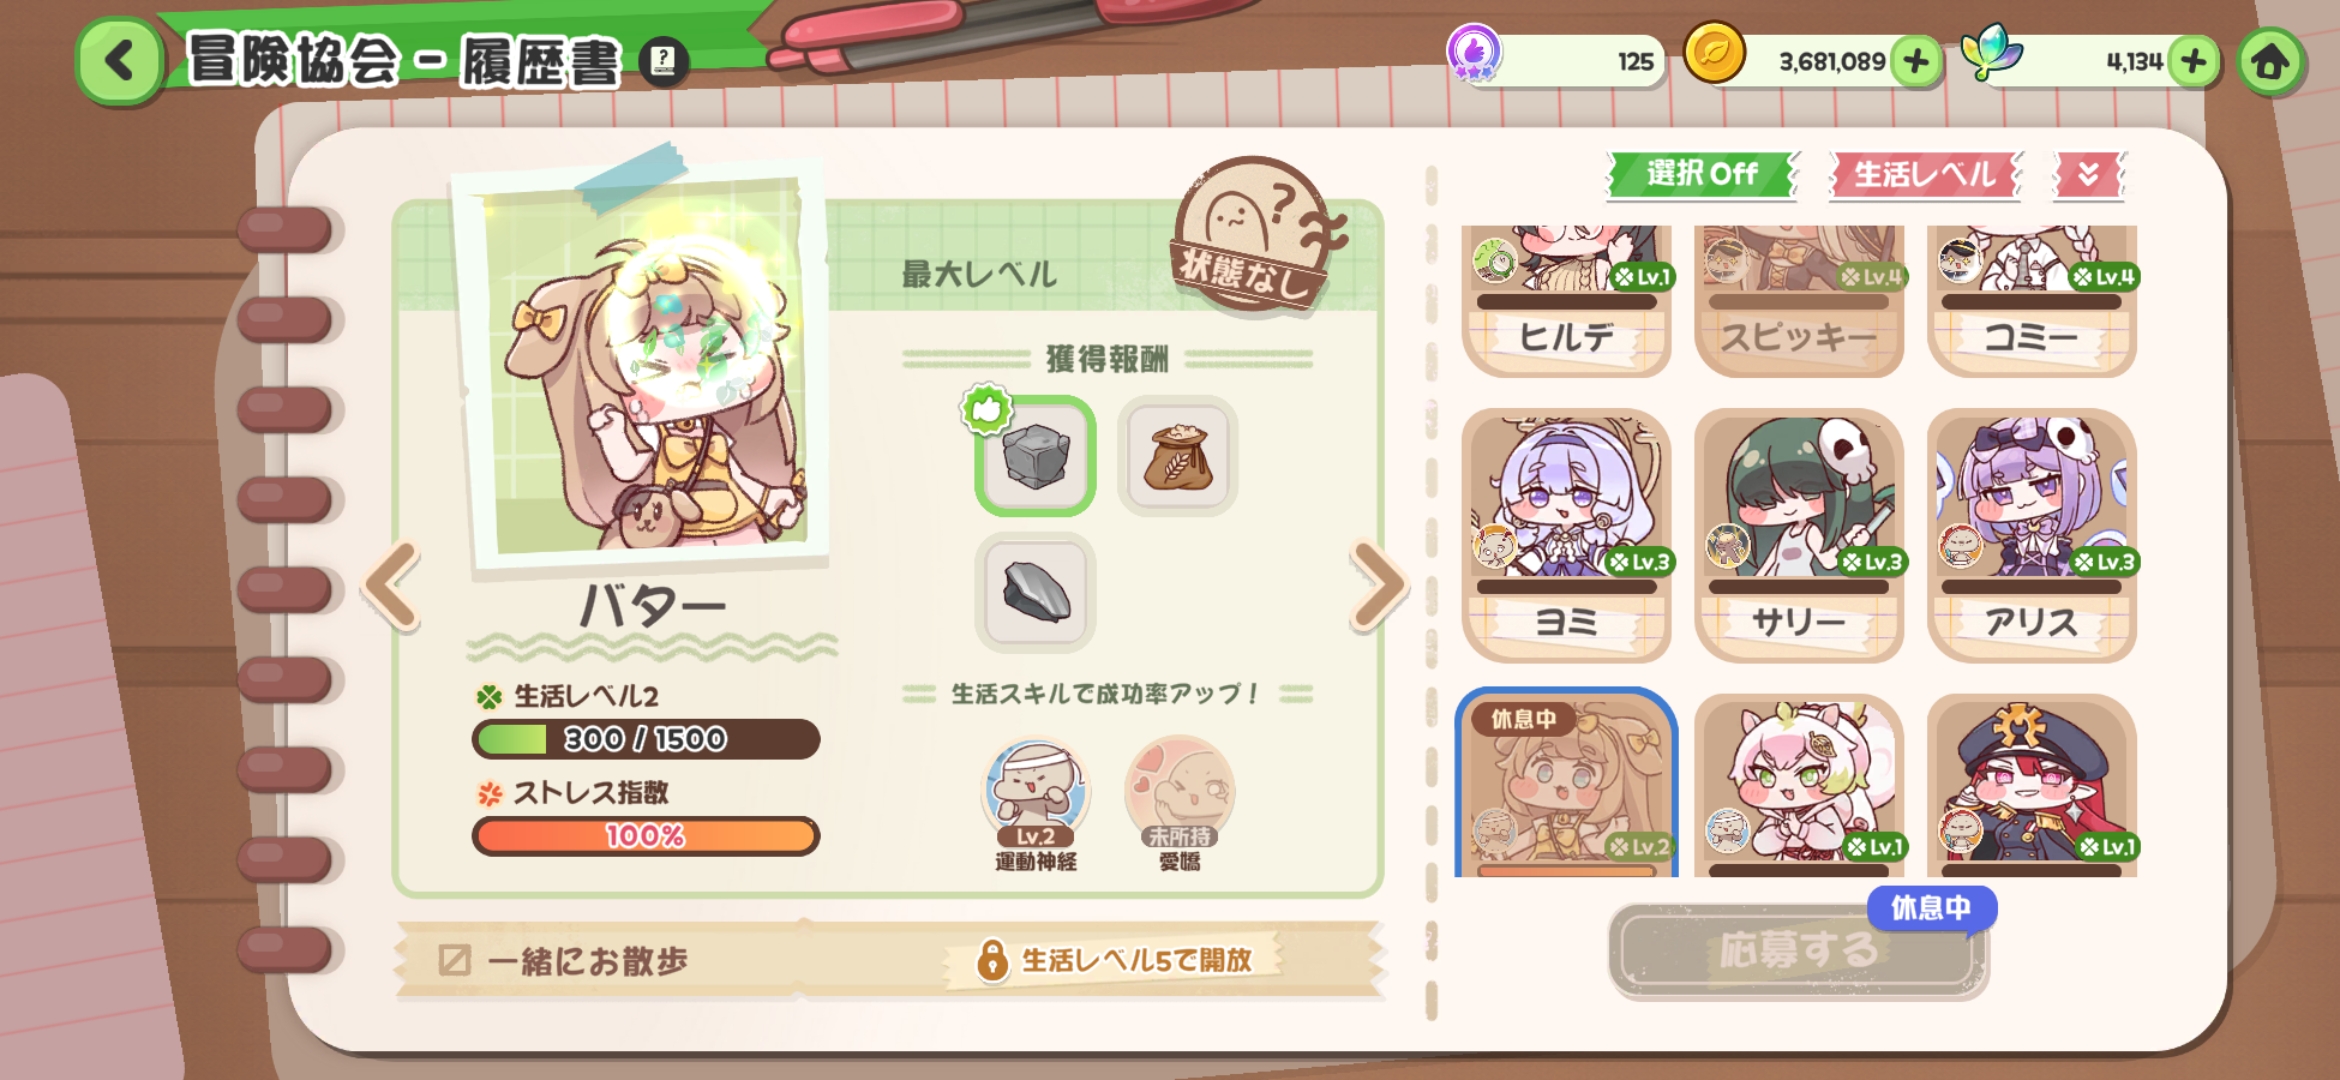Show previous character with left arrow
2340x1080 pixels.
[x=392, y=587]
